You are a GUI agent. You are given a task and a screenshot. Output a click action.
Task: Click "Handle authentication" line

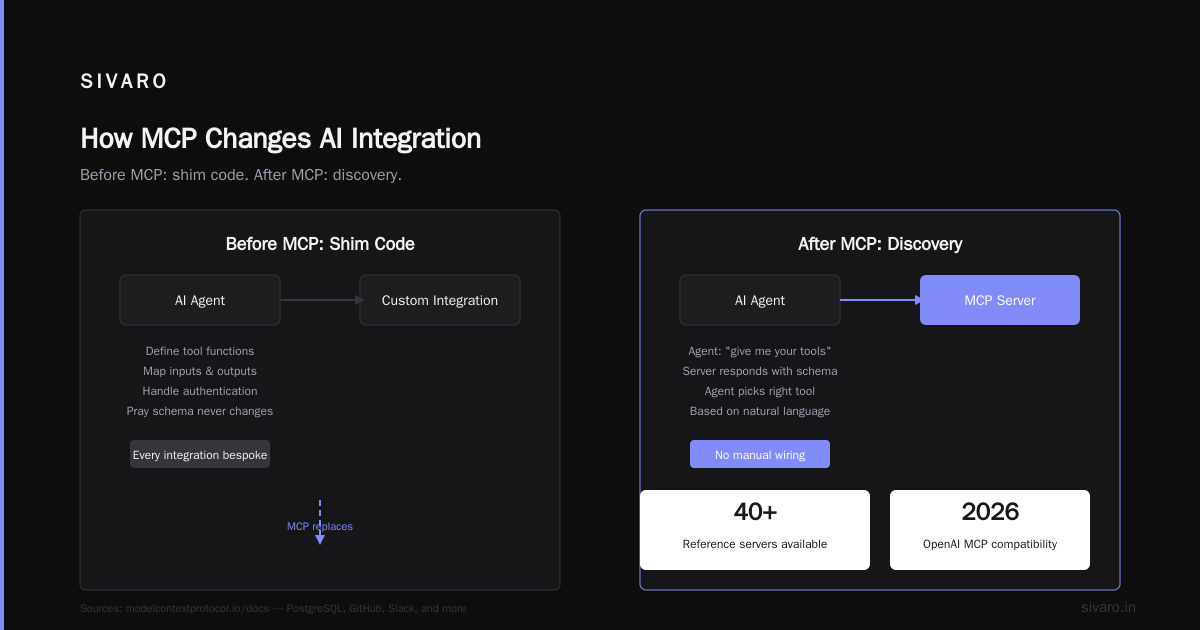pyautogui.click(x=200, y=391)
